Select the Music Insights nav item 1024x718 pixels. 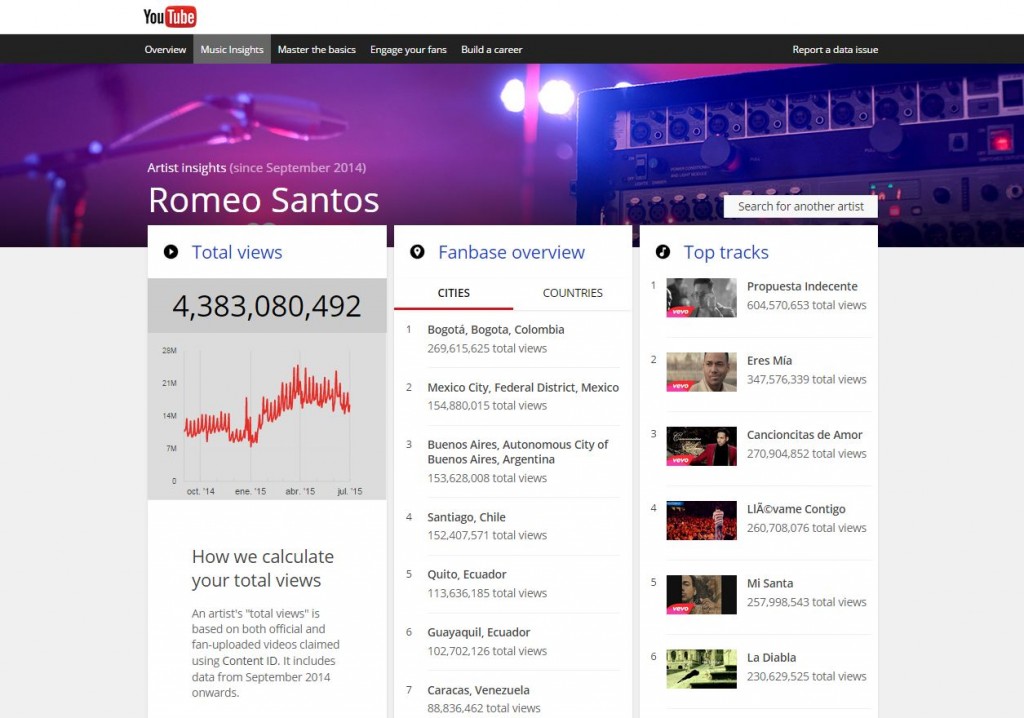point(232,50)
